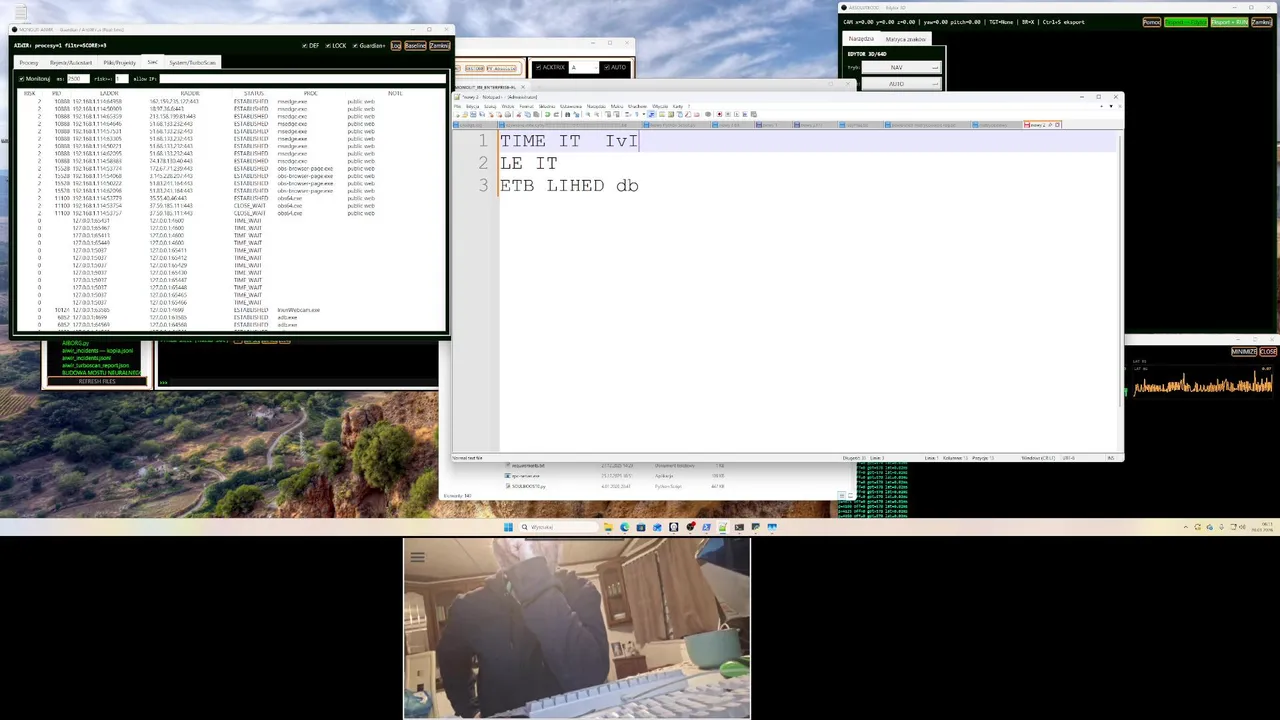Open the Windows Start menu

coord(508,527)
